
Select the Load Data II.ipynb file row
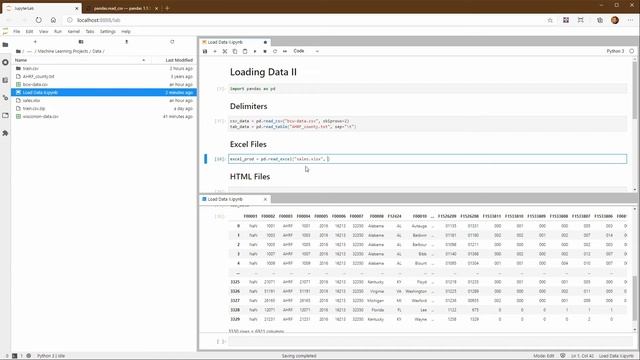click(104, 93)
